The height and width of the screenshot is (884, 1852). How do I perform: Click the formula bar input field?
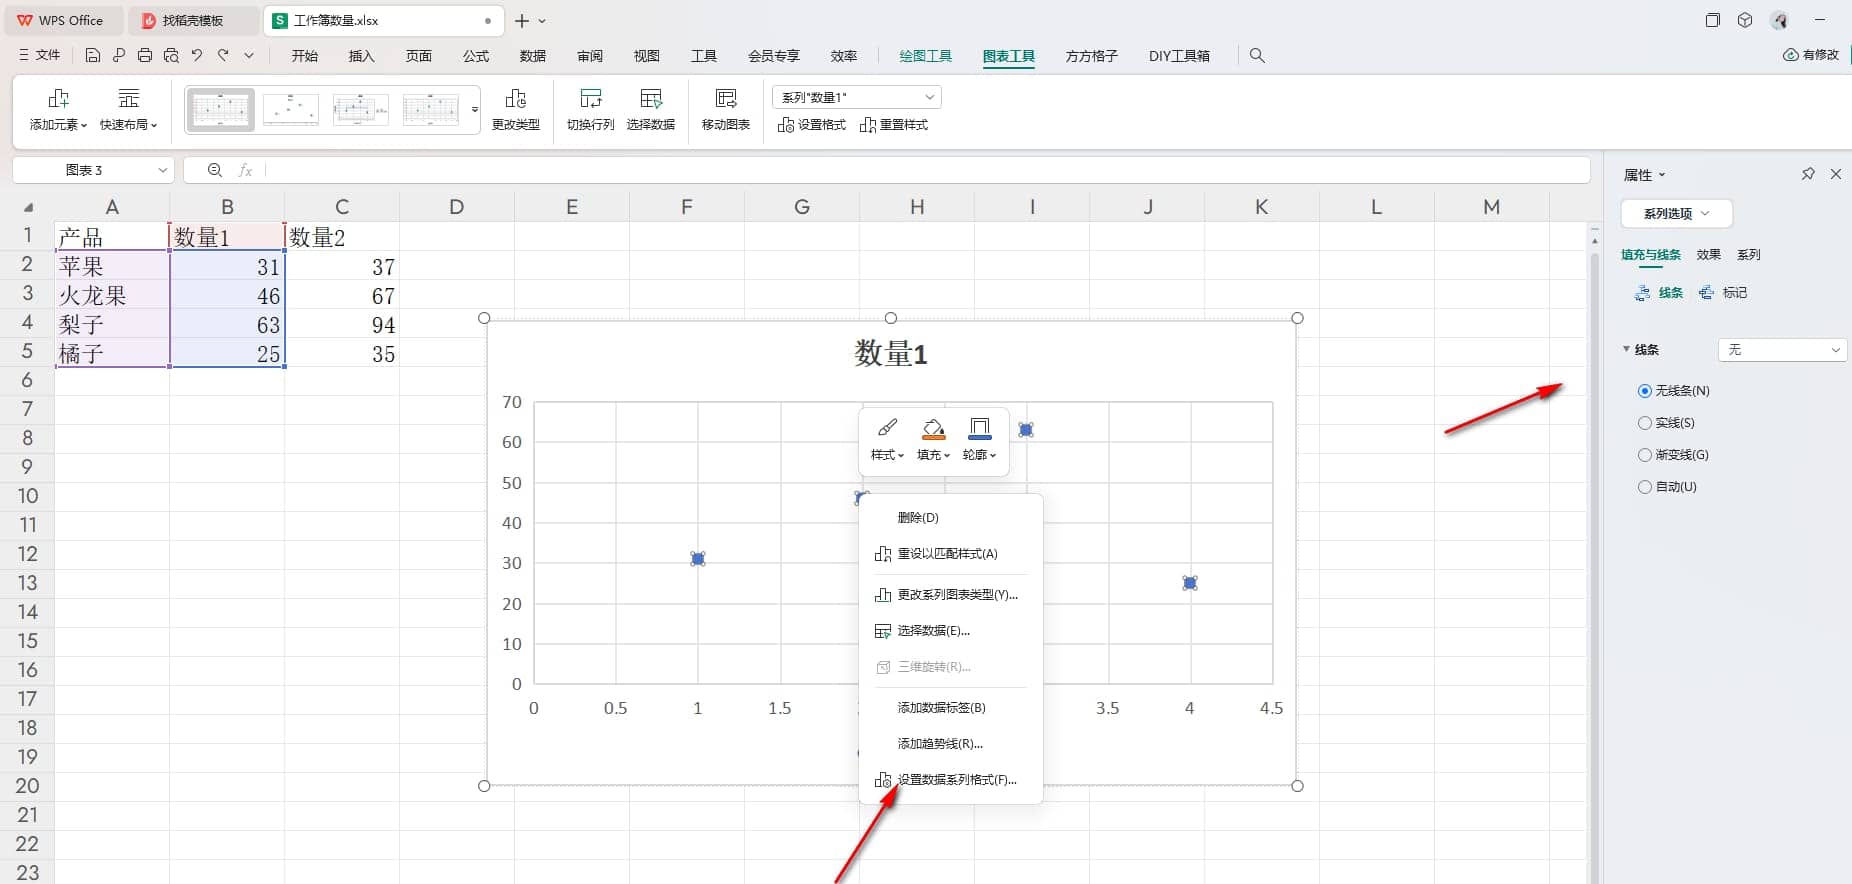pyautogui.click(x=925, y=170)
